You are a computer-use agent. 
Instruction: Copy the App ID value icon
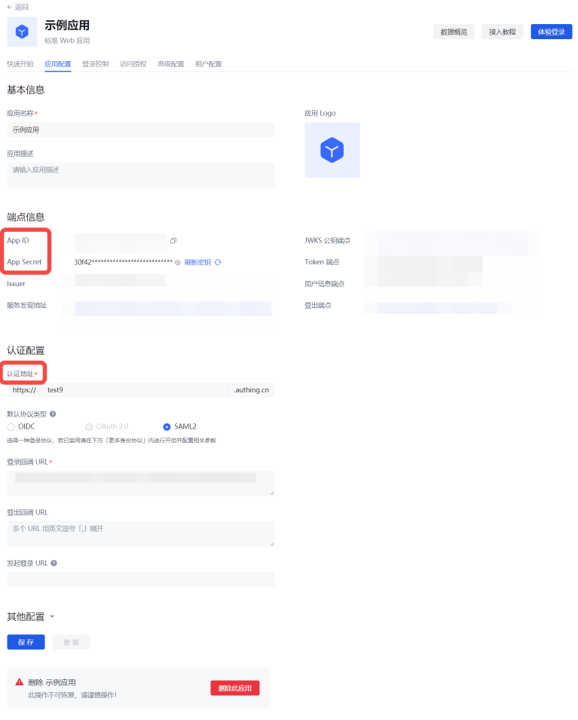pyautogui.click(x=173, y=241)
